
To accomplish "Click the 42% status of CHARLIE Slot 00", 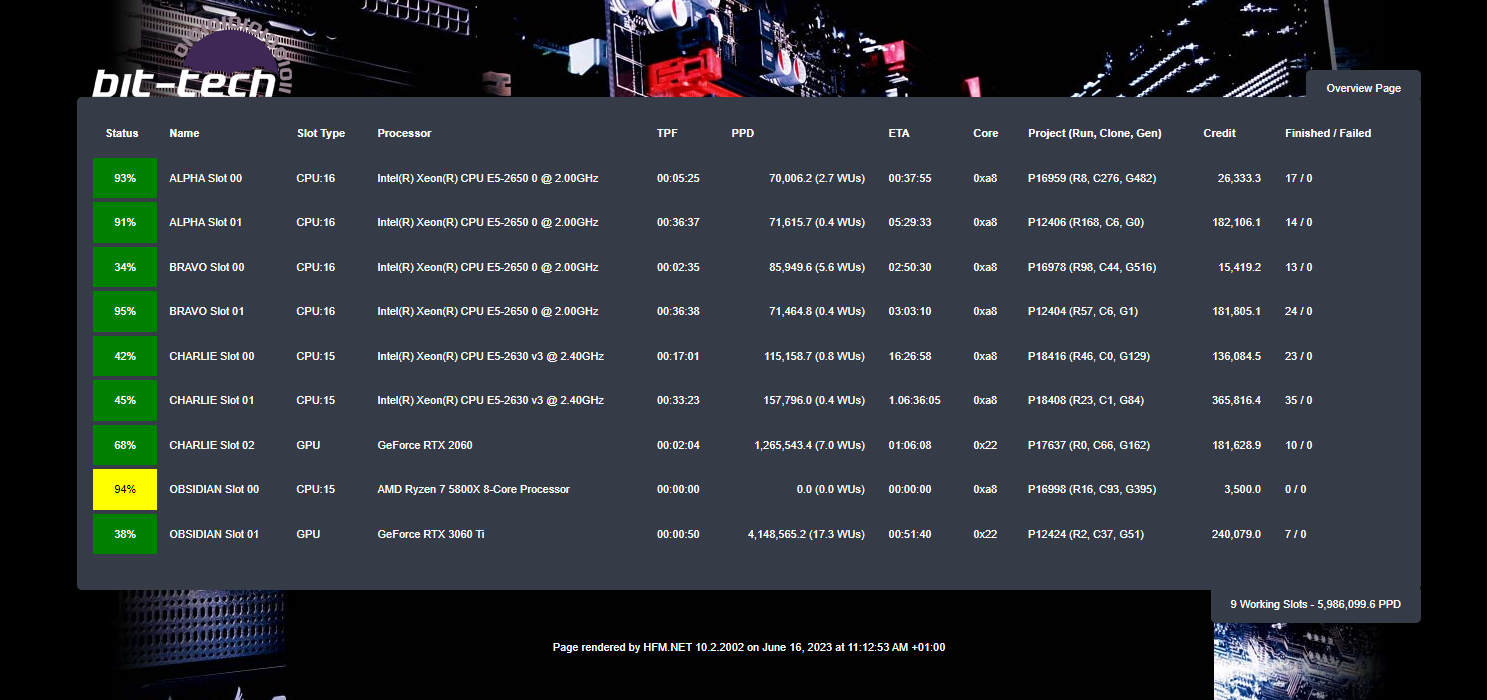I will coord(125,356).
